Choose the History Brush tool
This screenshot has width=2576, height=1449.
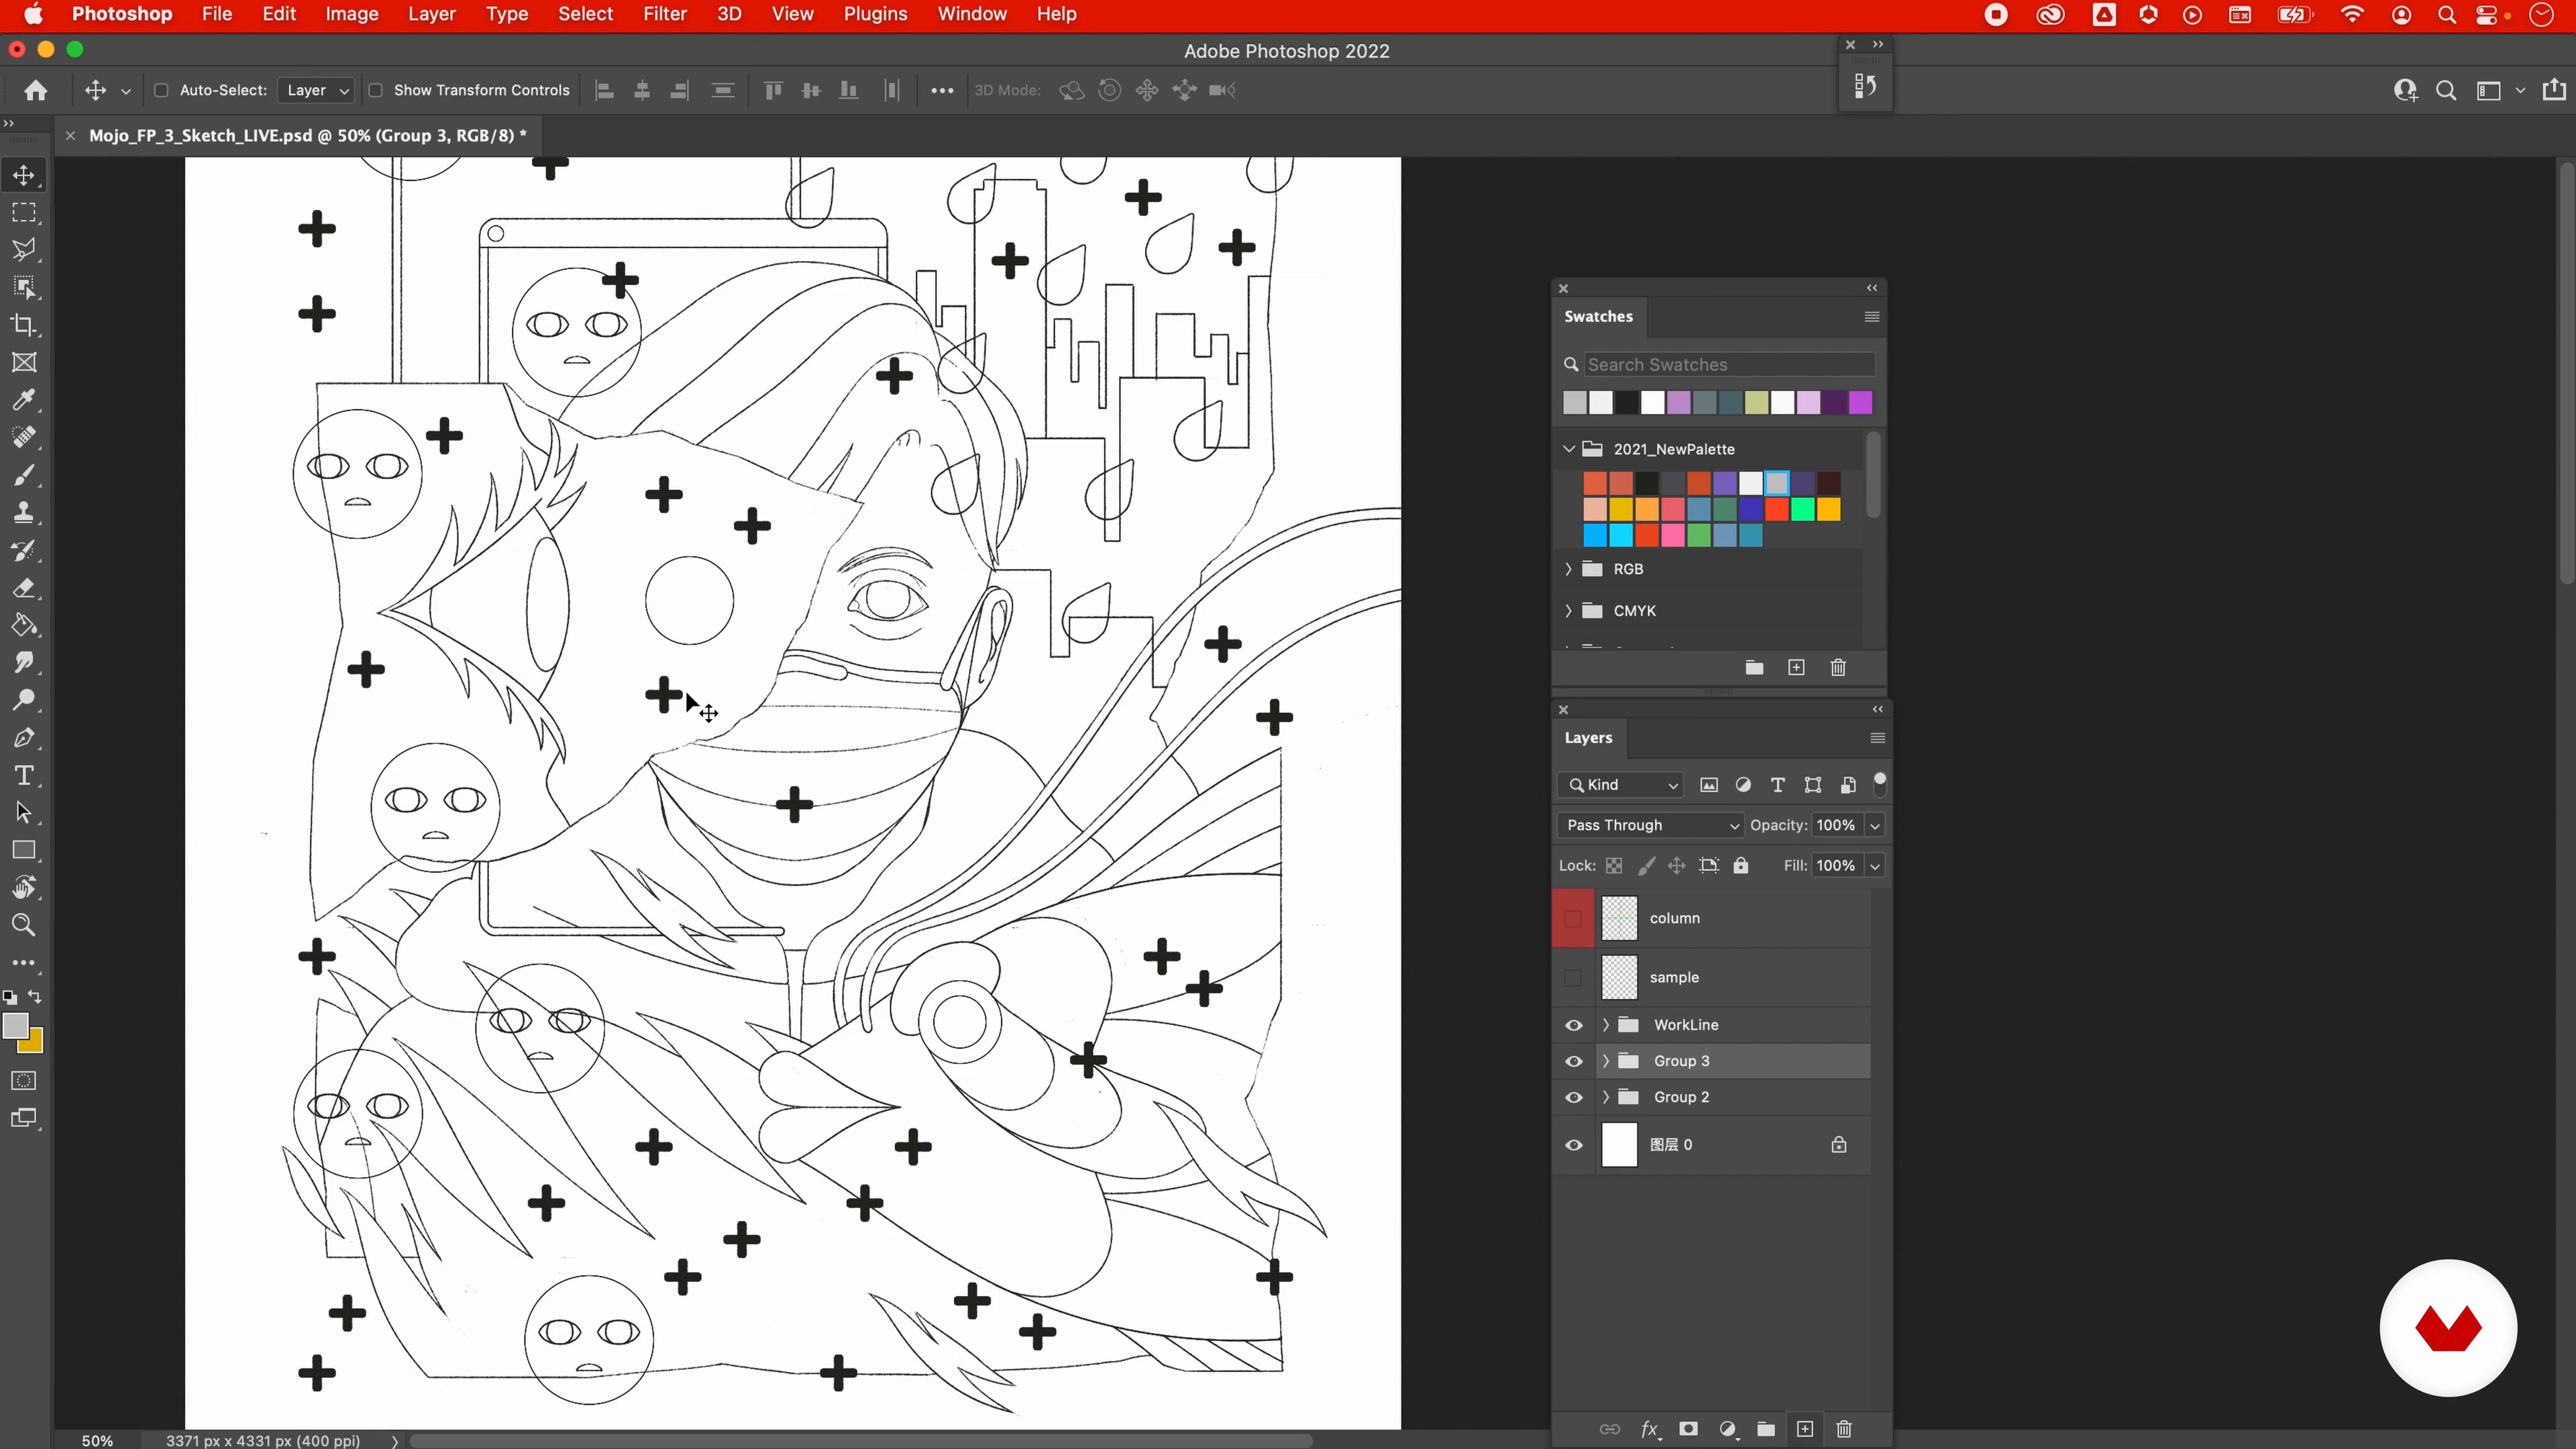pyautogui.click(x=24, y=550)
